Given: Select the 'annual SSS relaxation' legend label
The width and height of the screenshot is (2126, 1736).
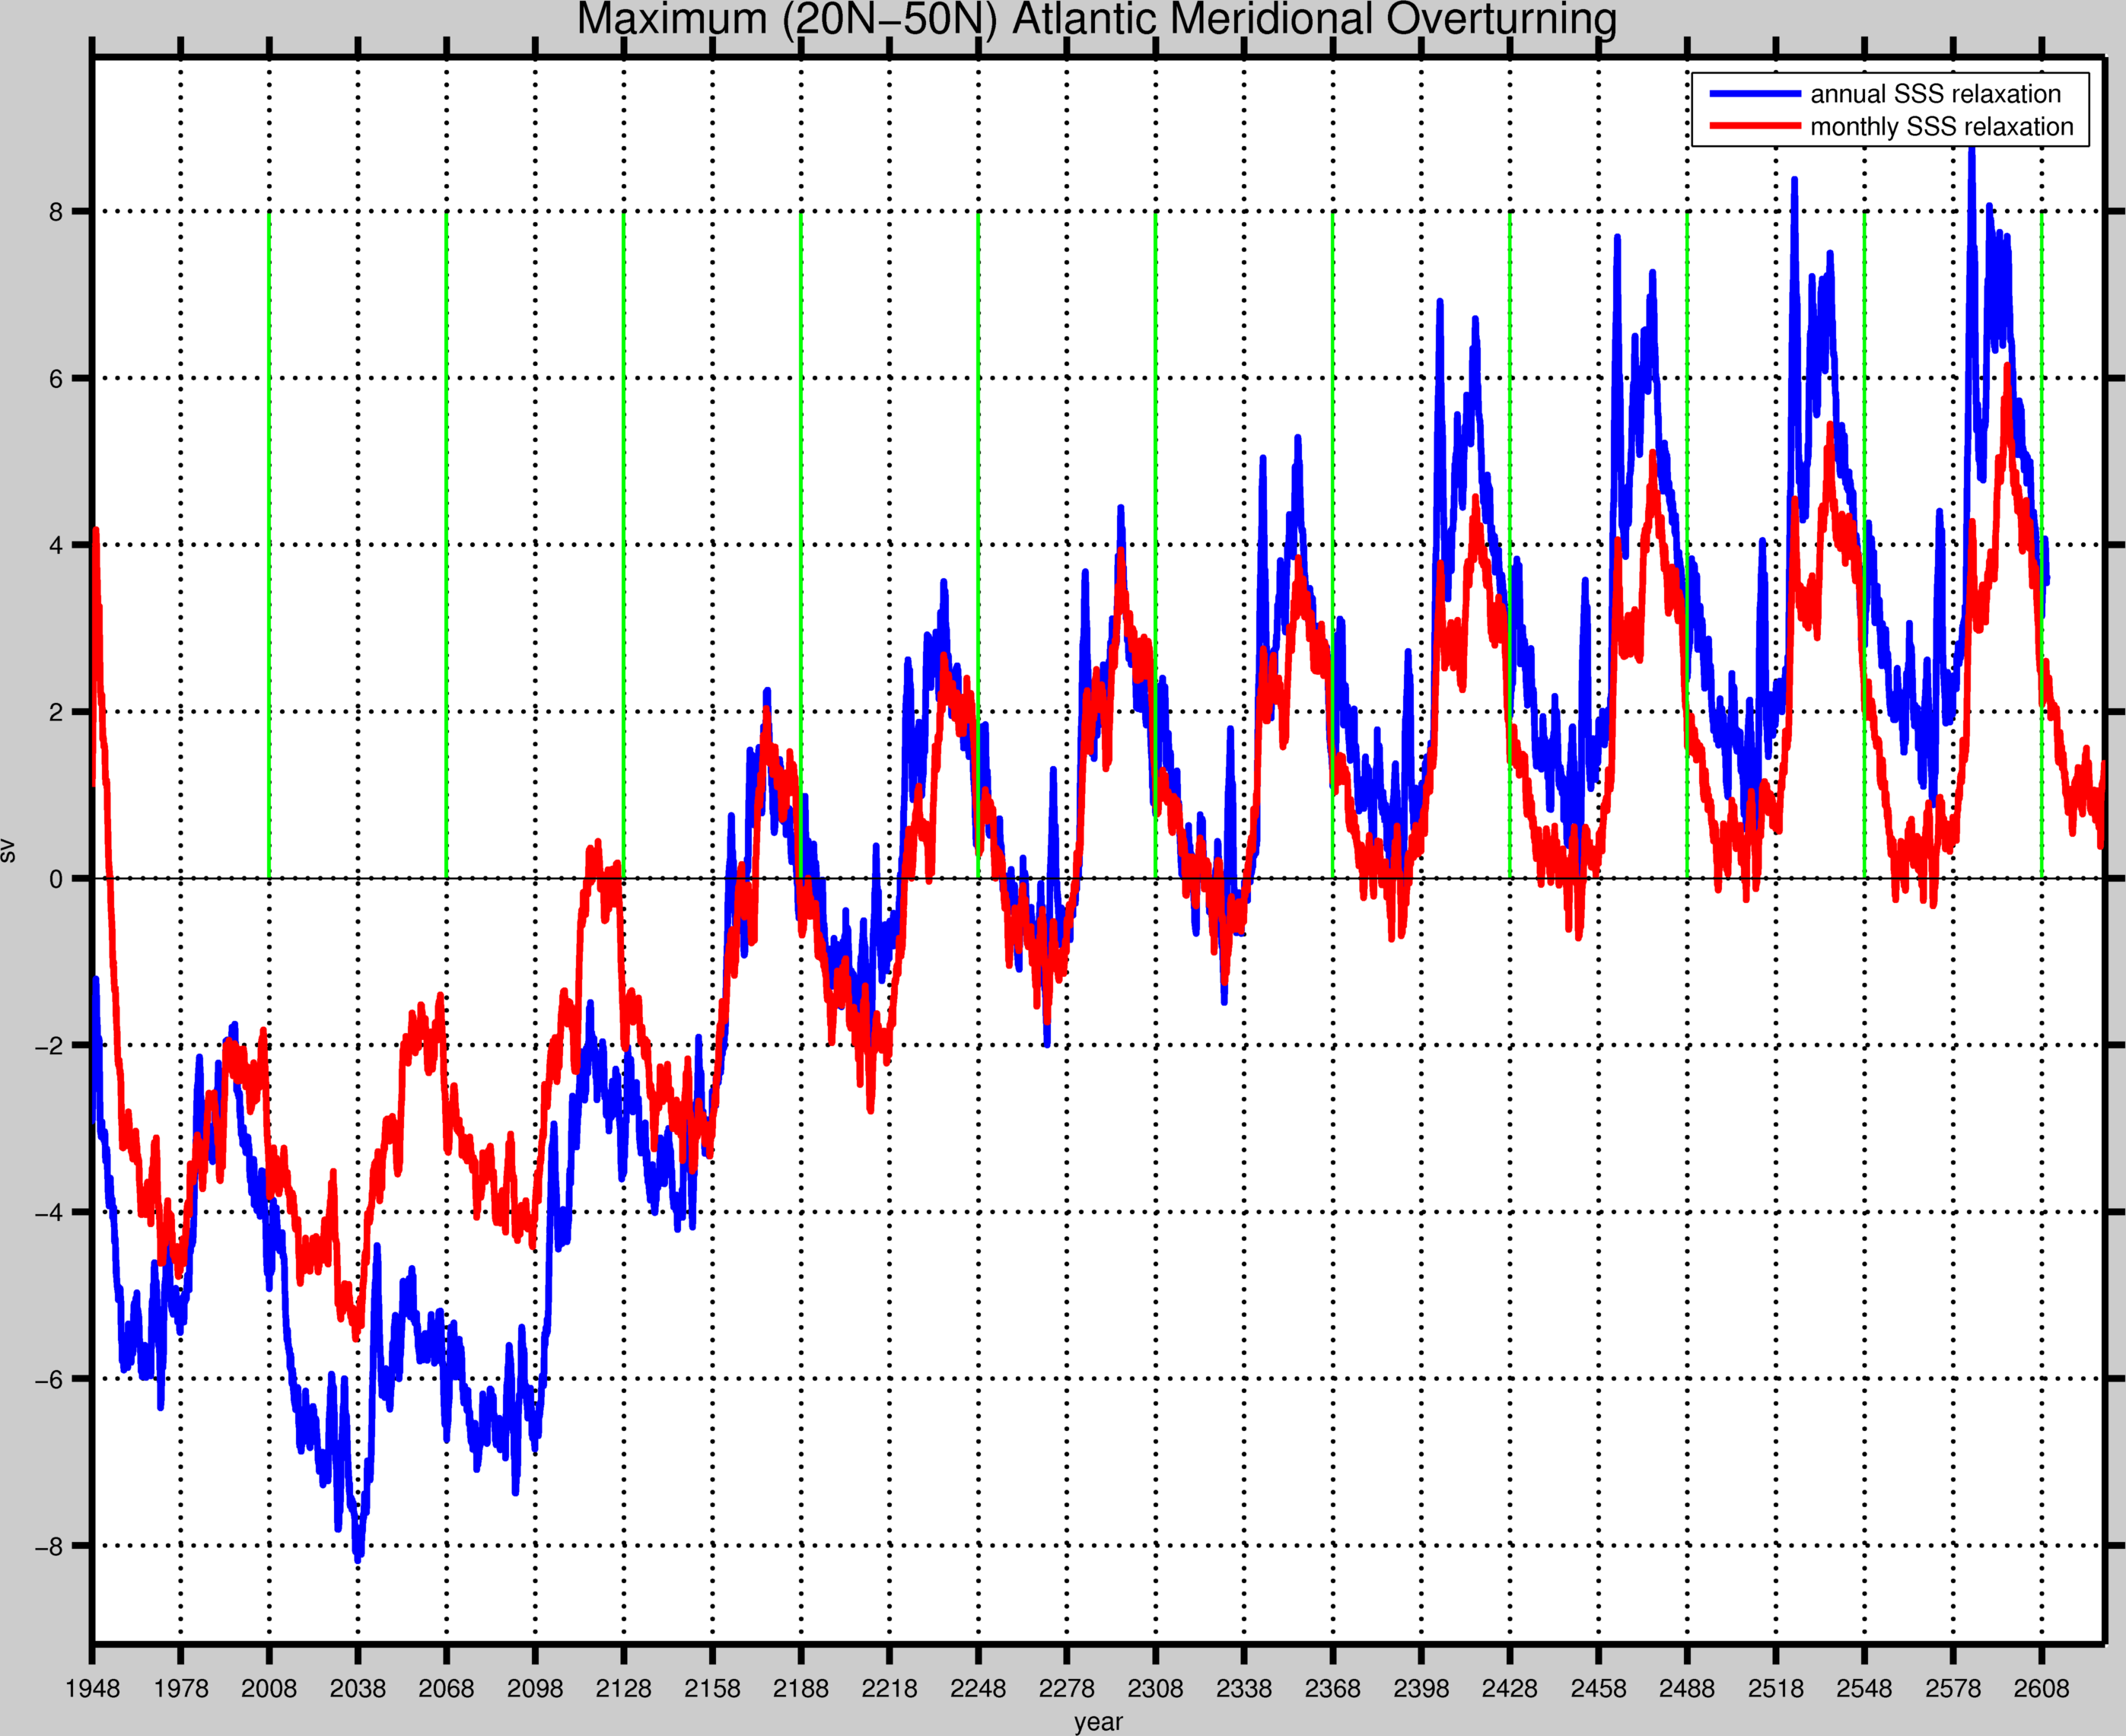Looking at the screenshot, I should (1935, 94).
